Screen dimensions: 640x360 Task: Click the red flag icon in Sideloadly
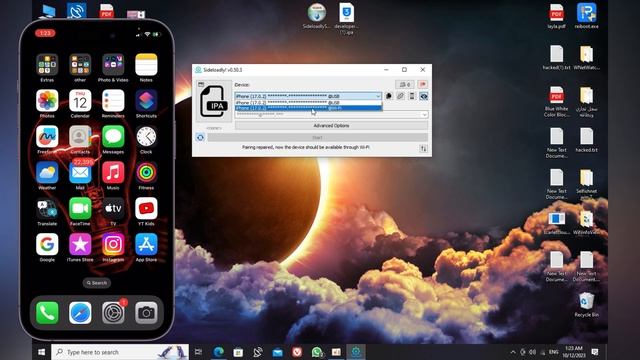pyautogui.click(x=422, y=84)
